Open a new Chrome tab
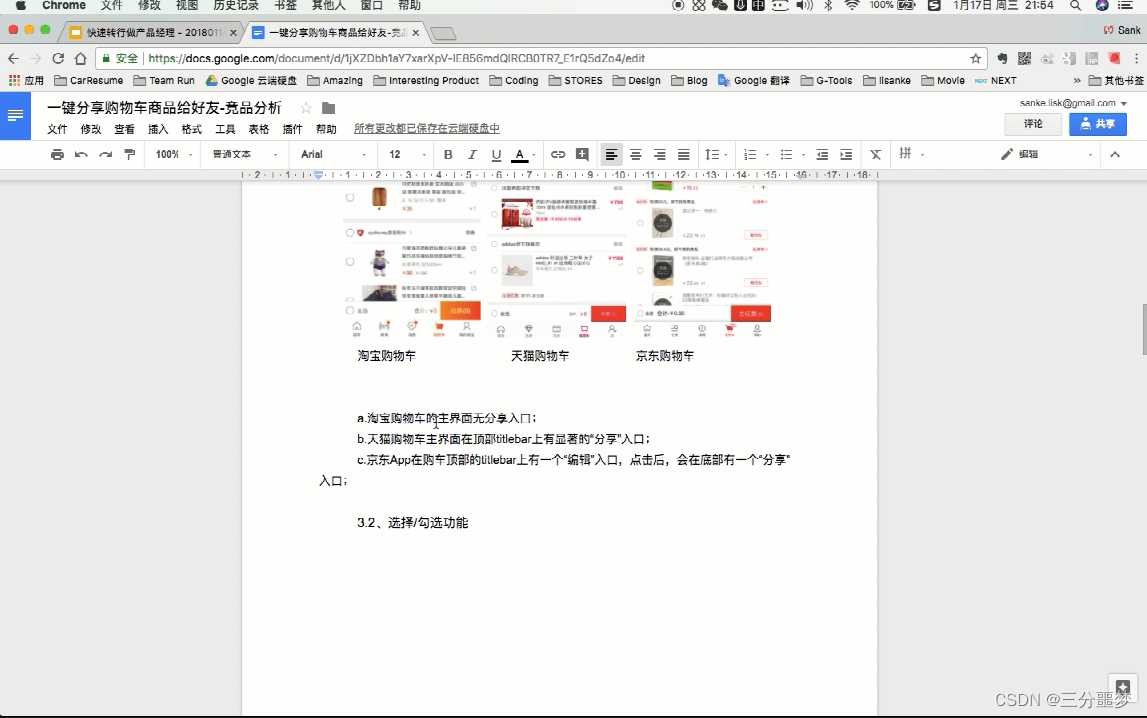The height and width of the screenshot is (718, 1147). tap(443, 33)
